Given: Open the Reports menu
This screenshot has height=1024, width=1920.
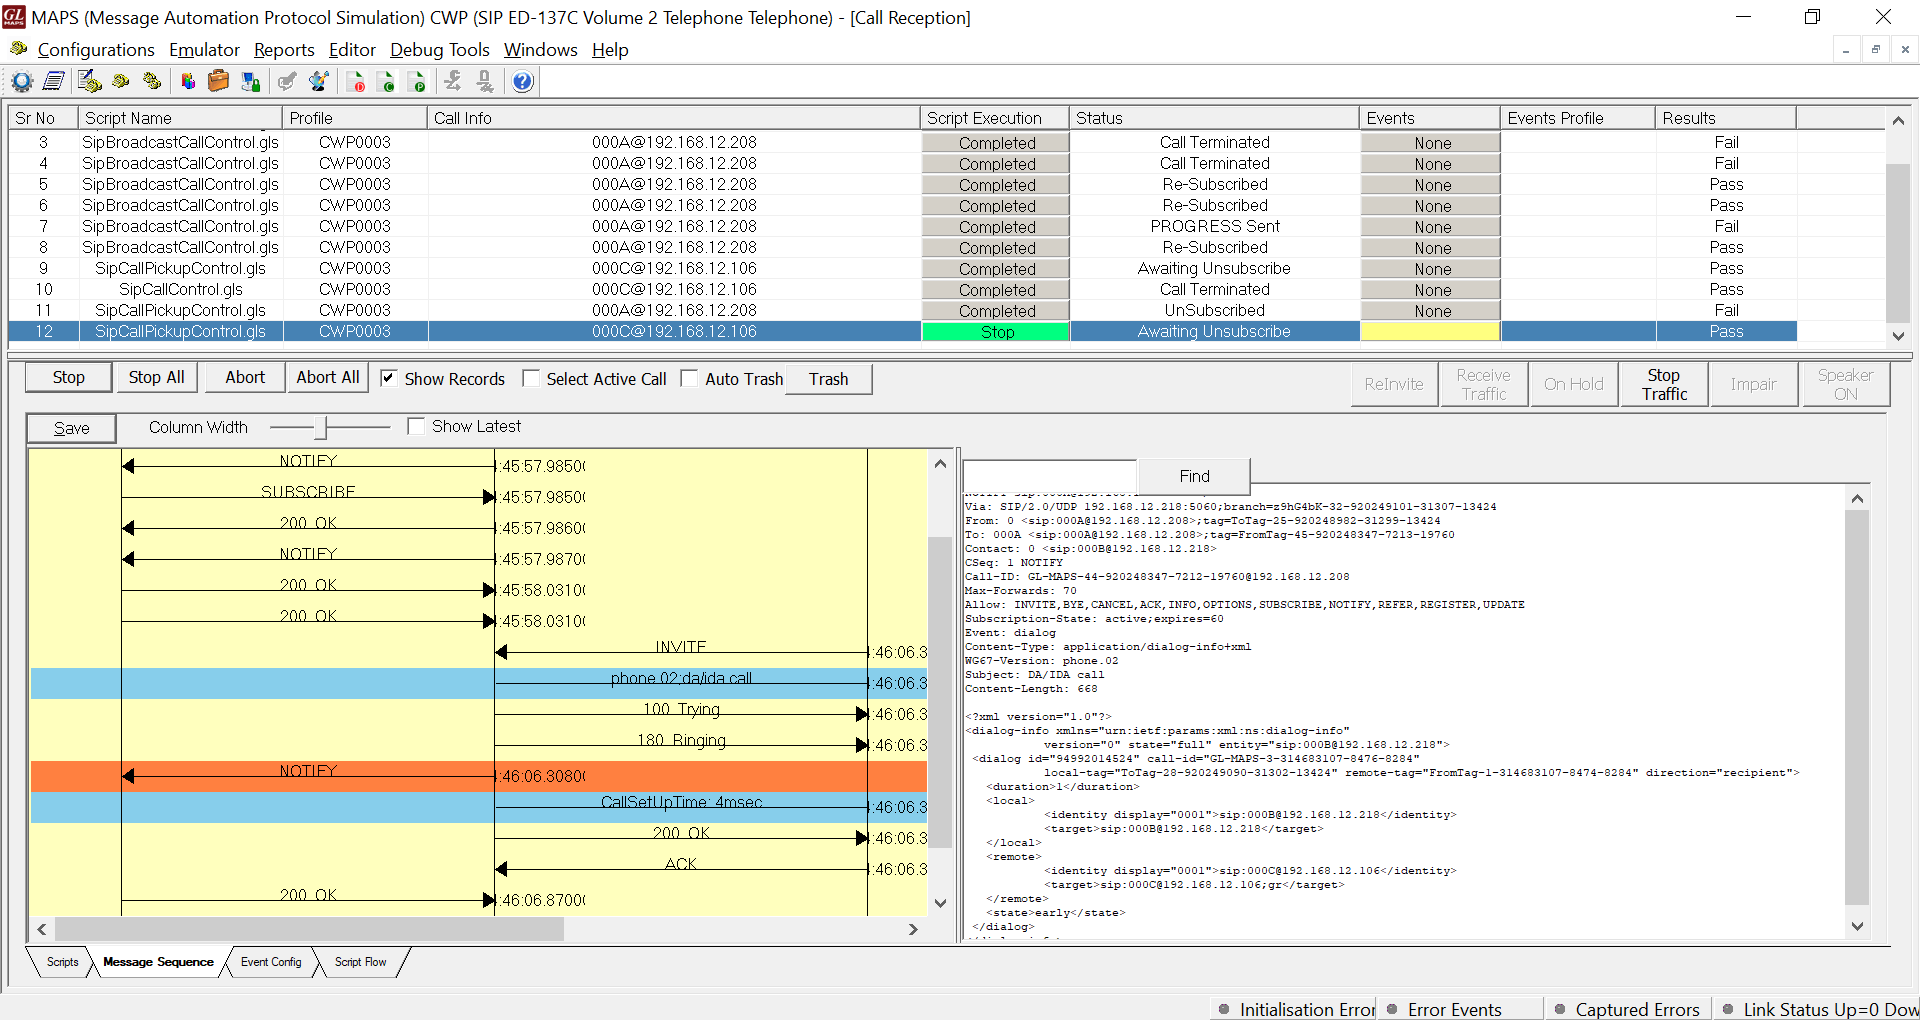Looking at the screenshot, I should [x=284, y=50].
